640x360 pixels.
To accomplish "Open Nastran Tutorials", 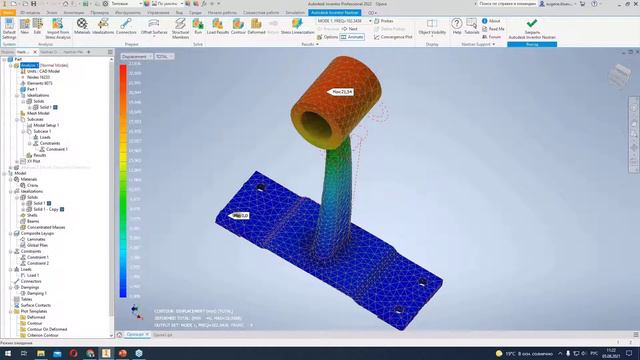I will click(x=471, y=27).
